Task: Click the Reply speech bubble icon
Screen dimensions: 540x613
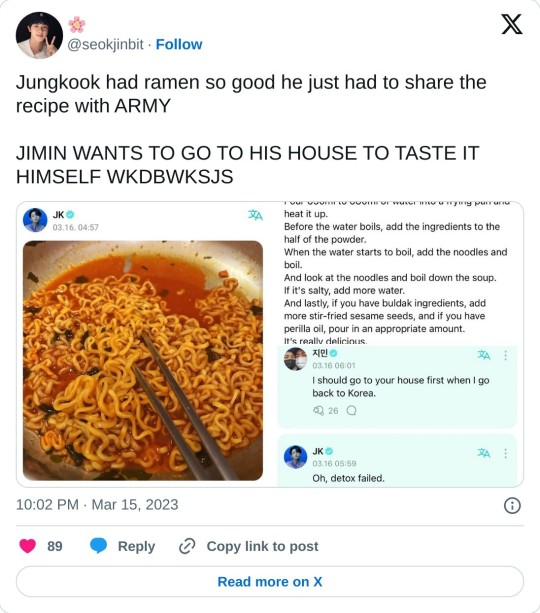Action: click(x=98, y=546)
